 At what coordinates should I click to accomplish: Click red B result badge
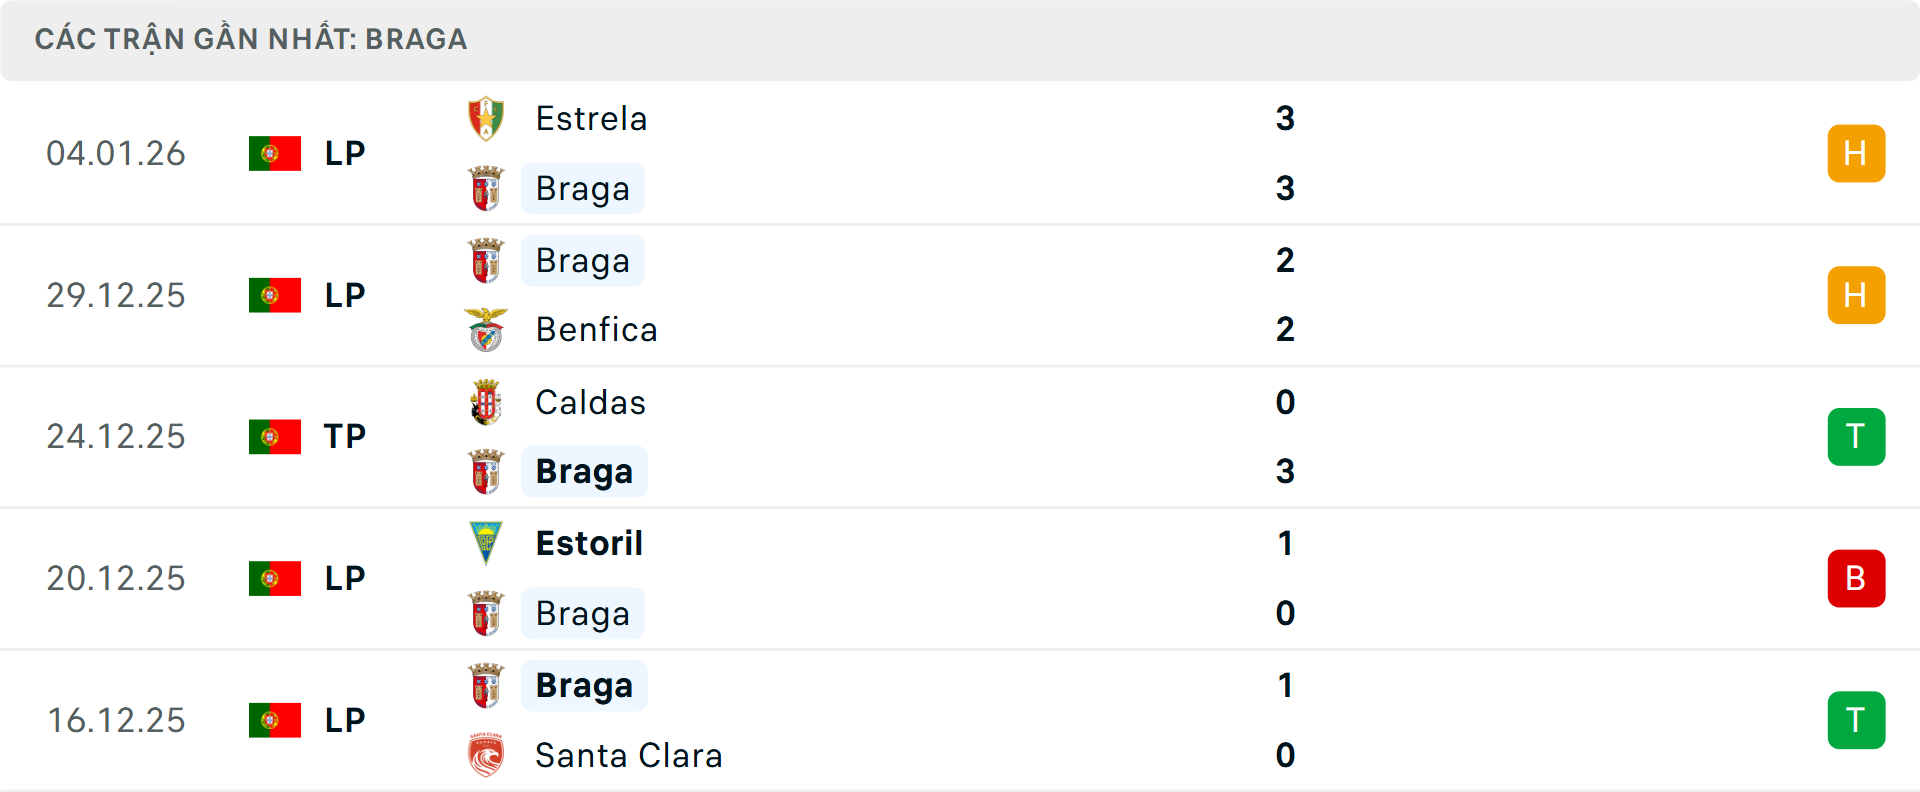click(1856, 579)
